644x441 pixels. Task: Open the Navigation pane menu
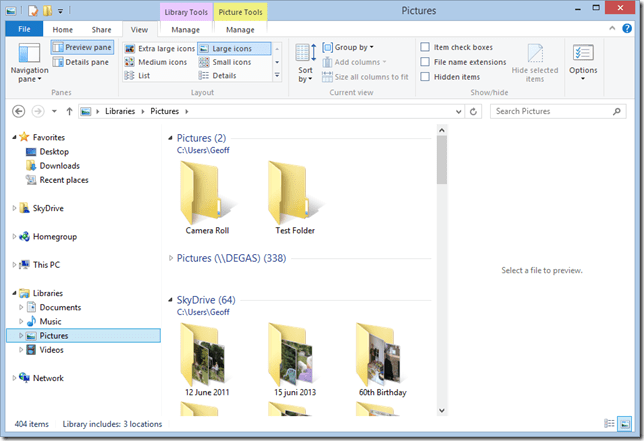30,63
